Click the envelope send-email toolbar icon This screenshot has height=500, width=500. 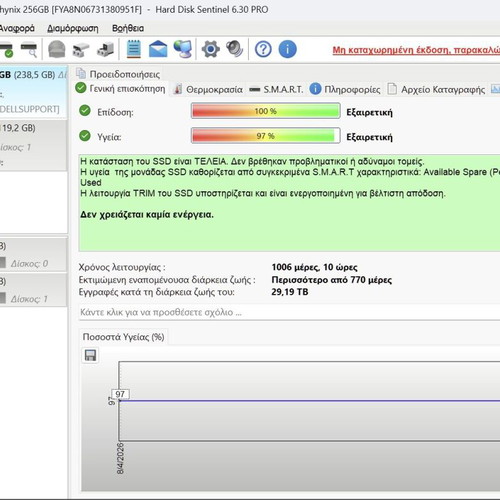pyautogui.click(x=158, y=49)
